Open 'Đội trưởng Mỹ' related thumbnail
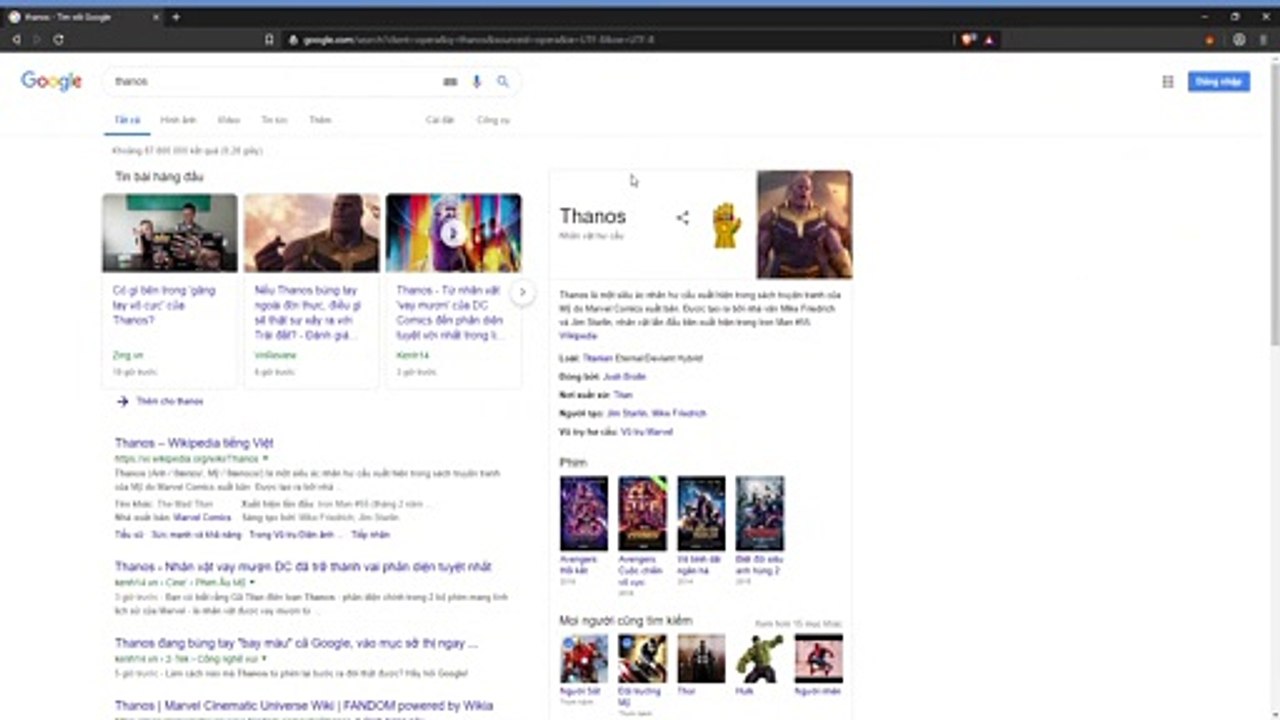Screen dimensions: 1280x720 [642, 658]
